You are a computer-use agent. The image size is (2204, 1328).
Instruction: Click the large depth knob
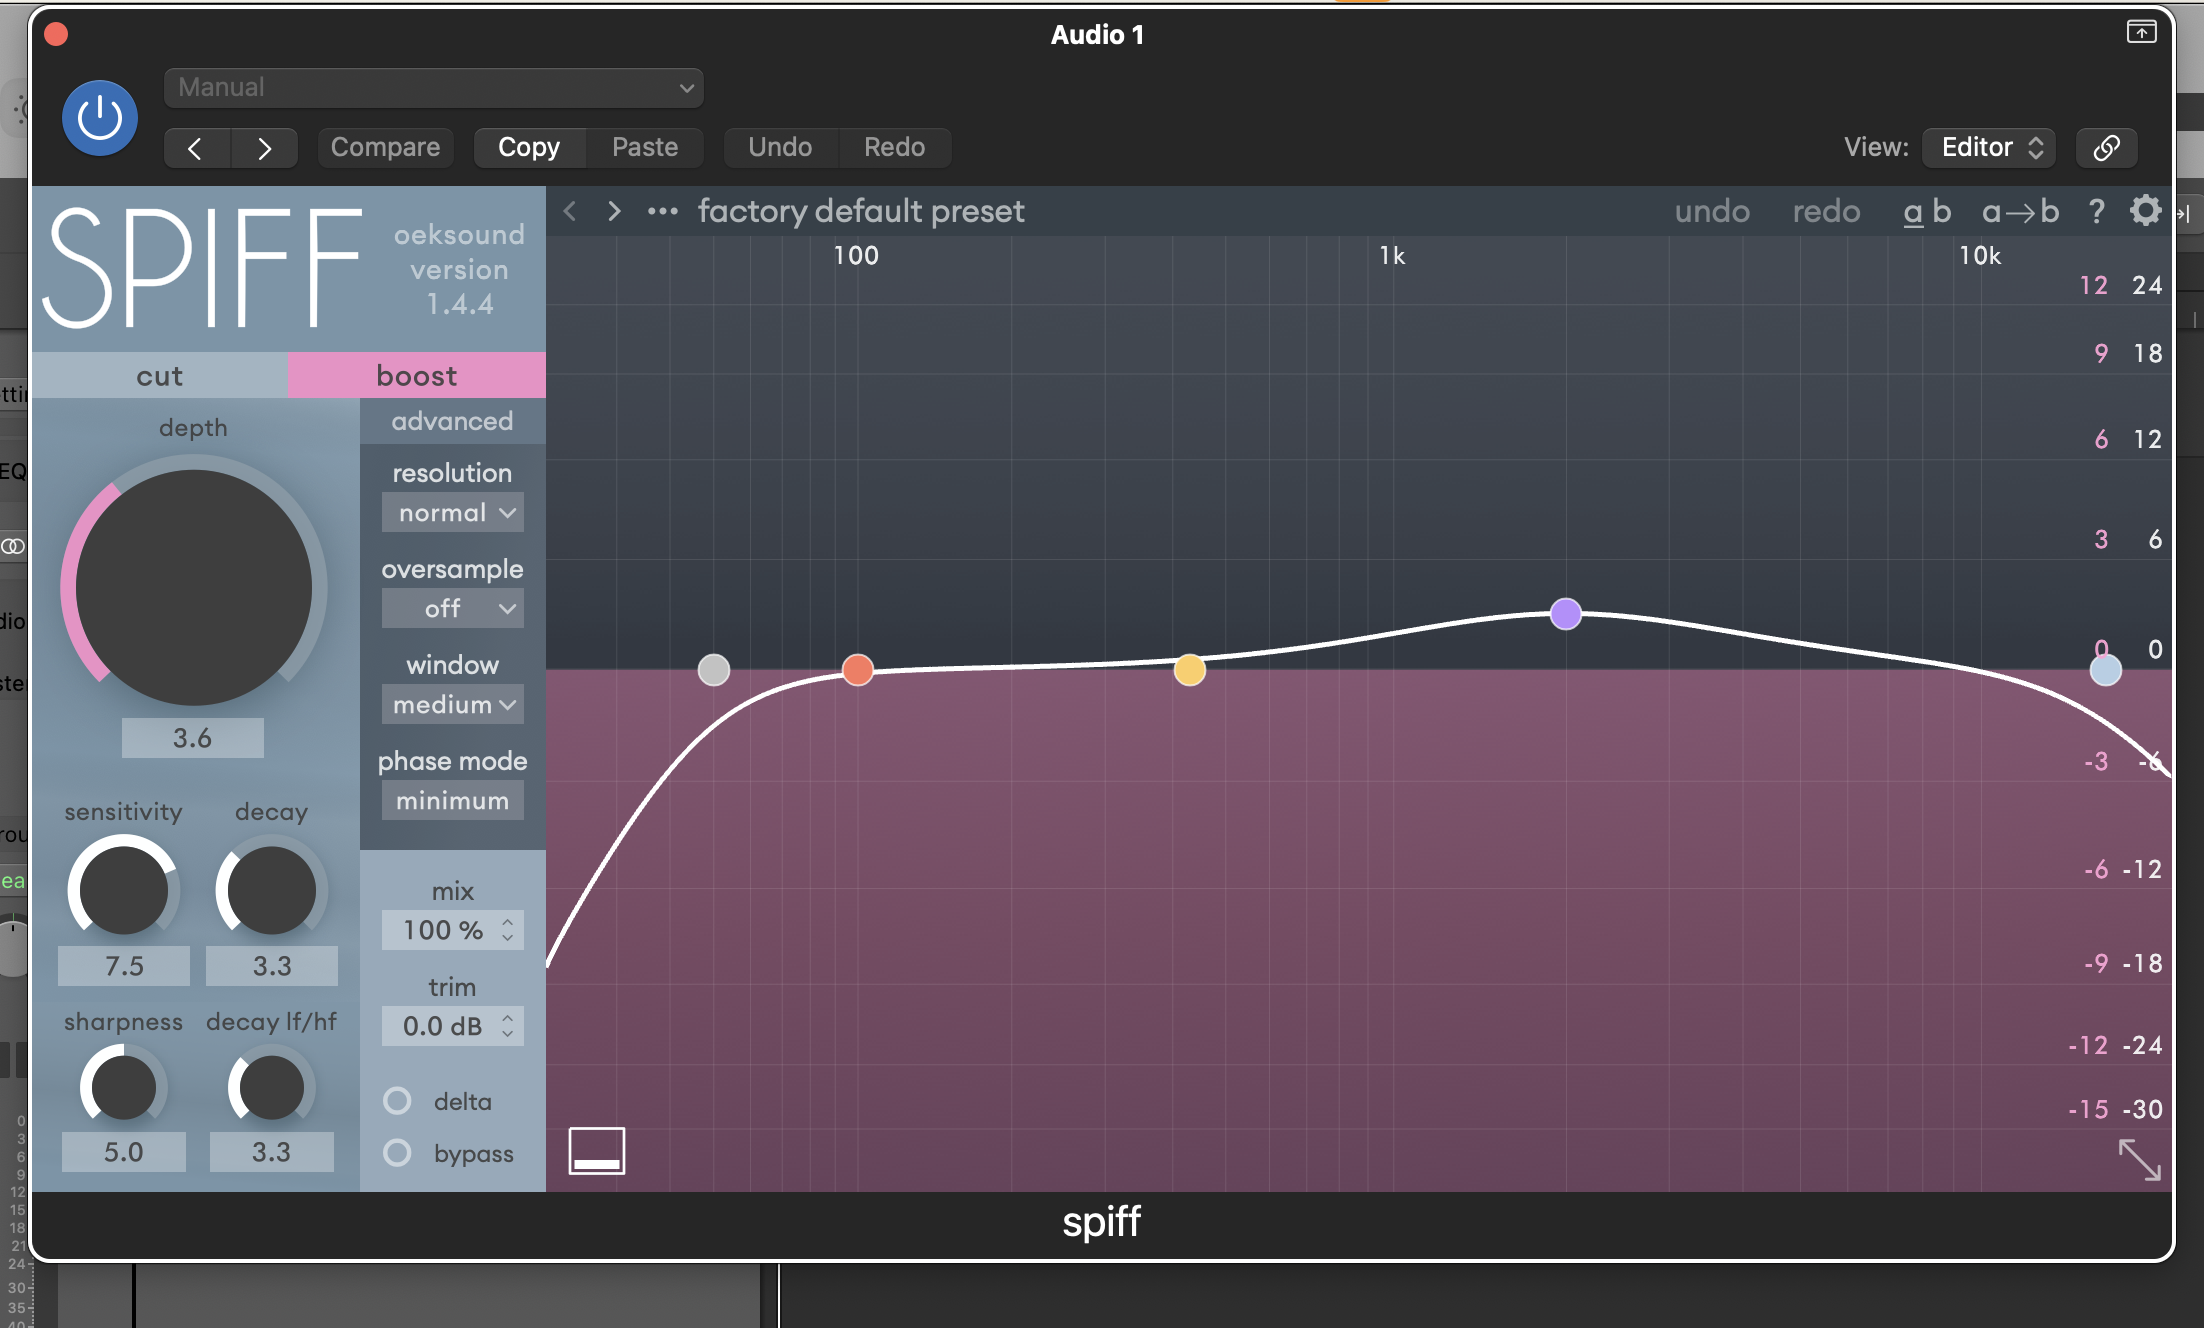[x=193, y=588]
